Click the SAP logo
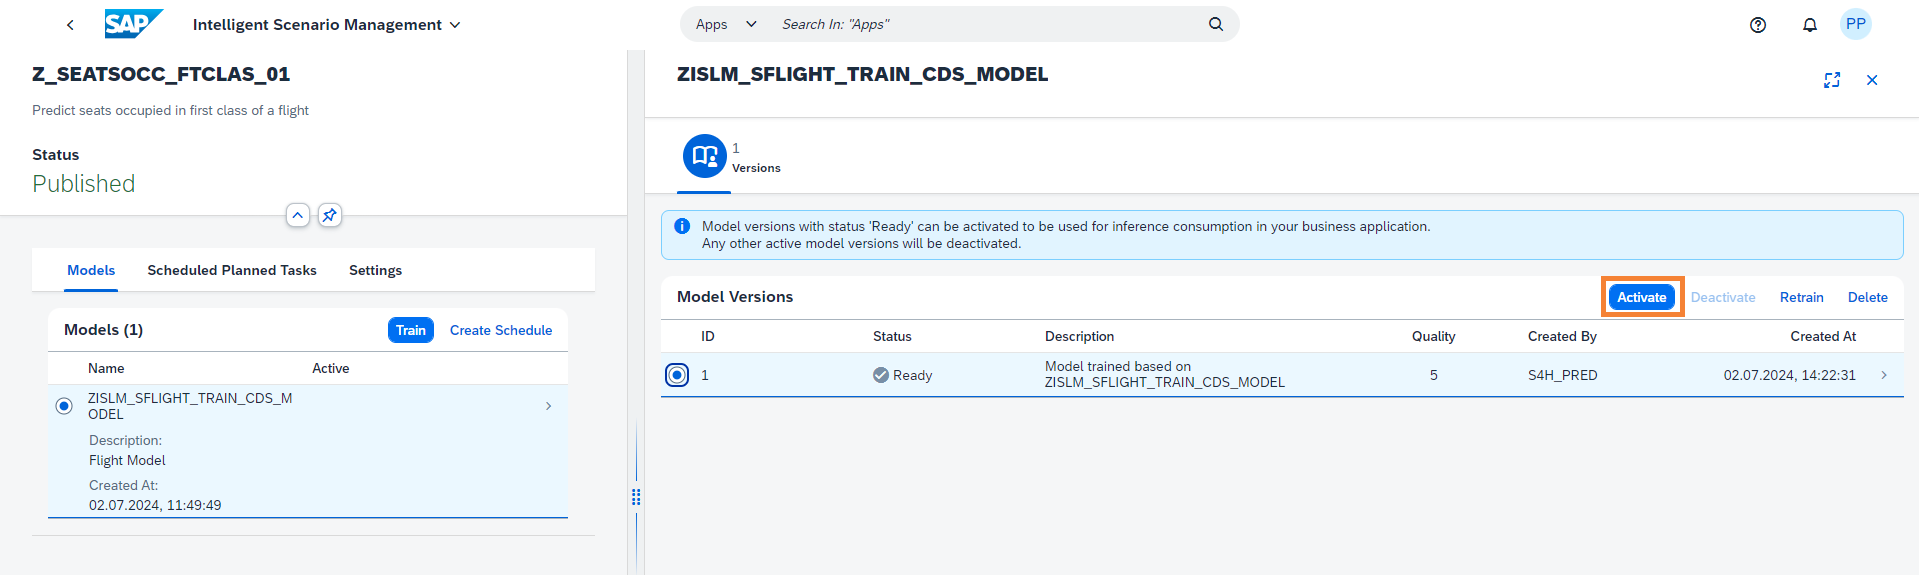The height and width of the screenshot is (575, 1919). pyautogui.click(x=132, y=24)
